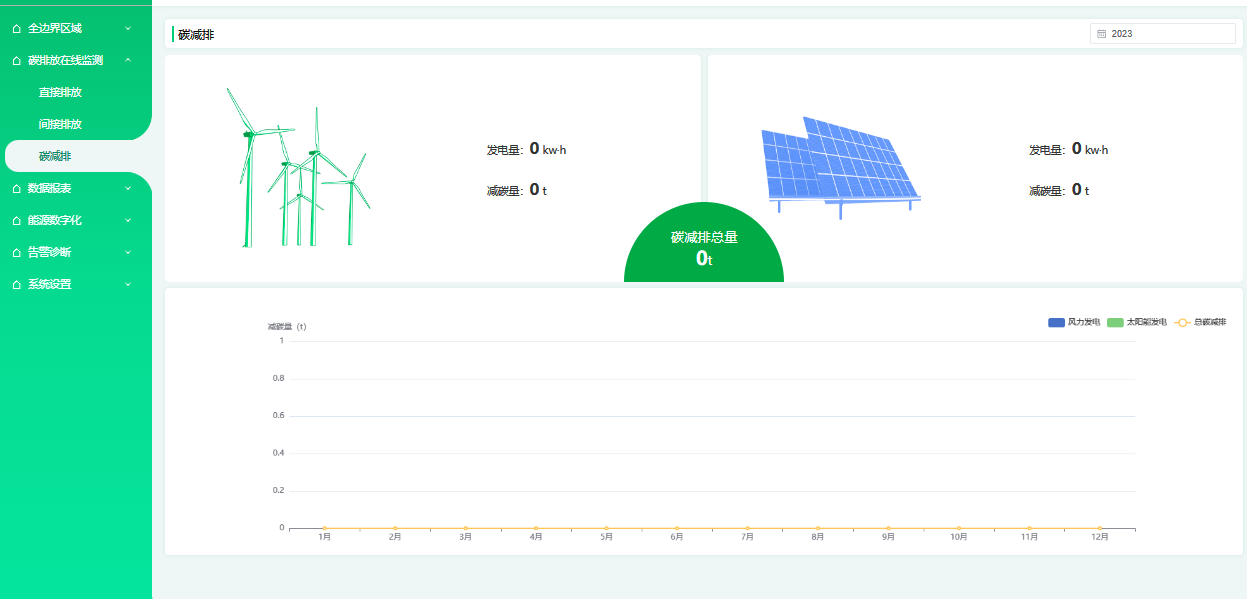Image resolution: width=1247 pixels, height=599 pixels.
Task: Click the wind turbine illustration
Action: pos(297,170)
